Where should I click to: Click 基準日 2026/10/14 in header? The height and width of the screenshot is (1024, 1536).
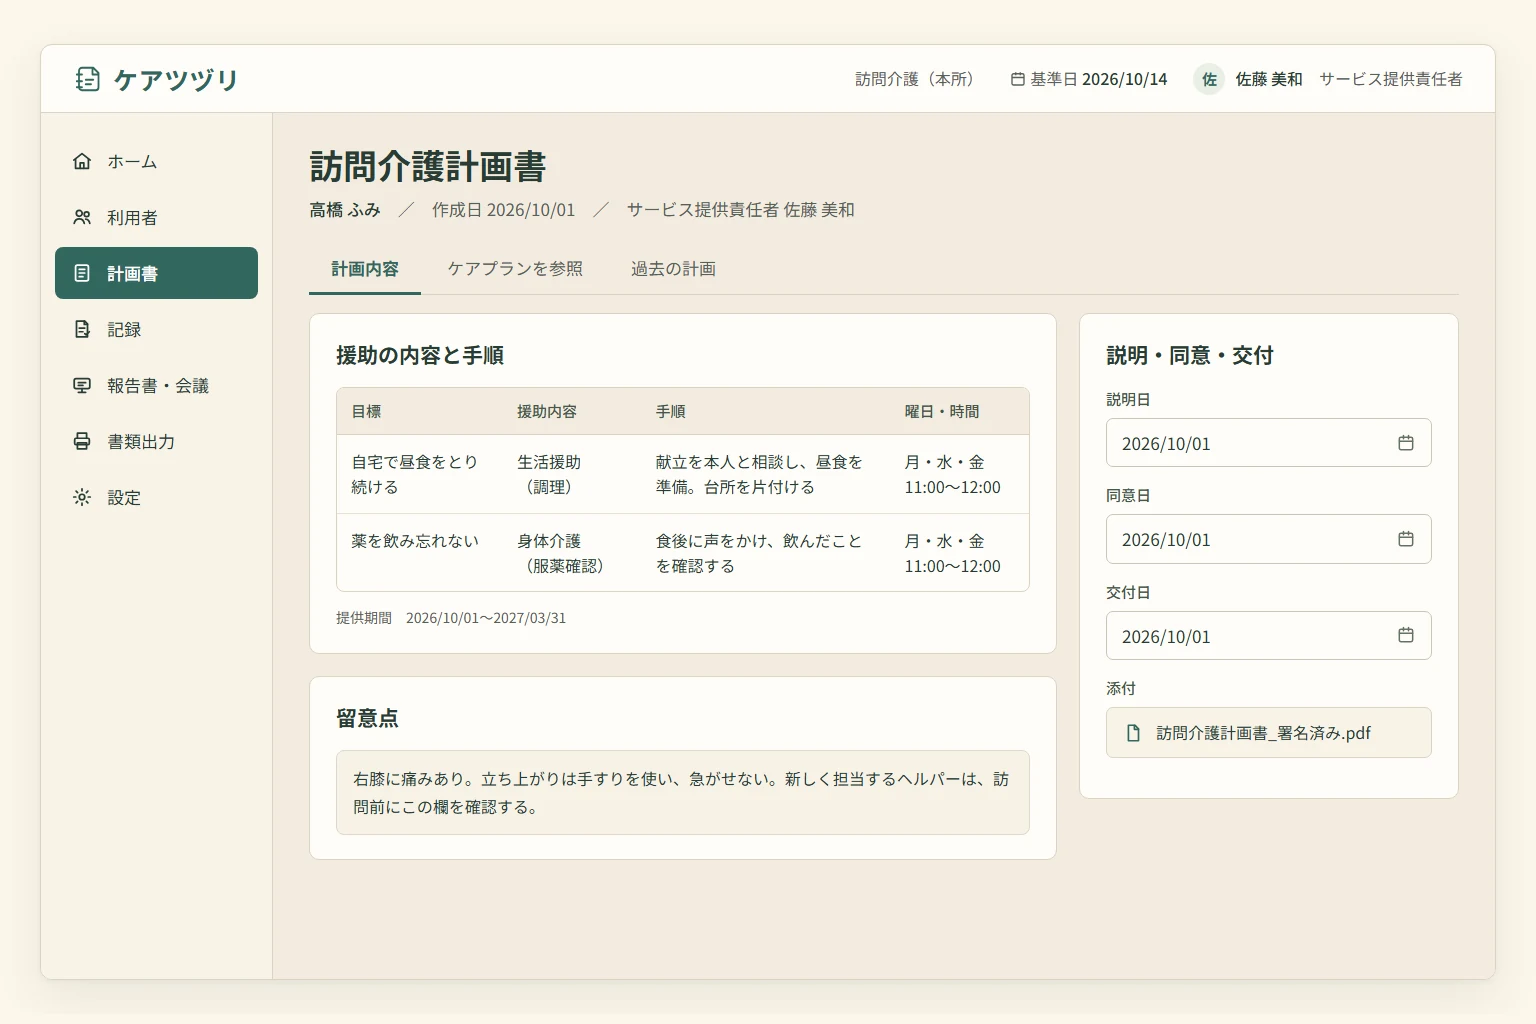point(1089,79)
